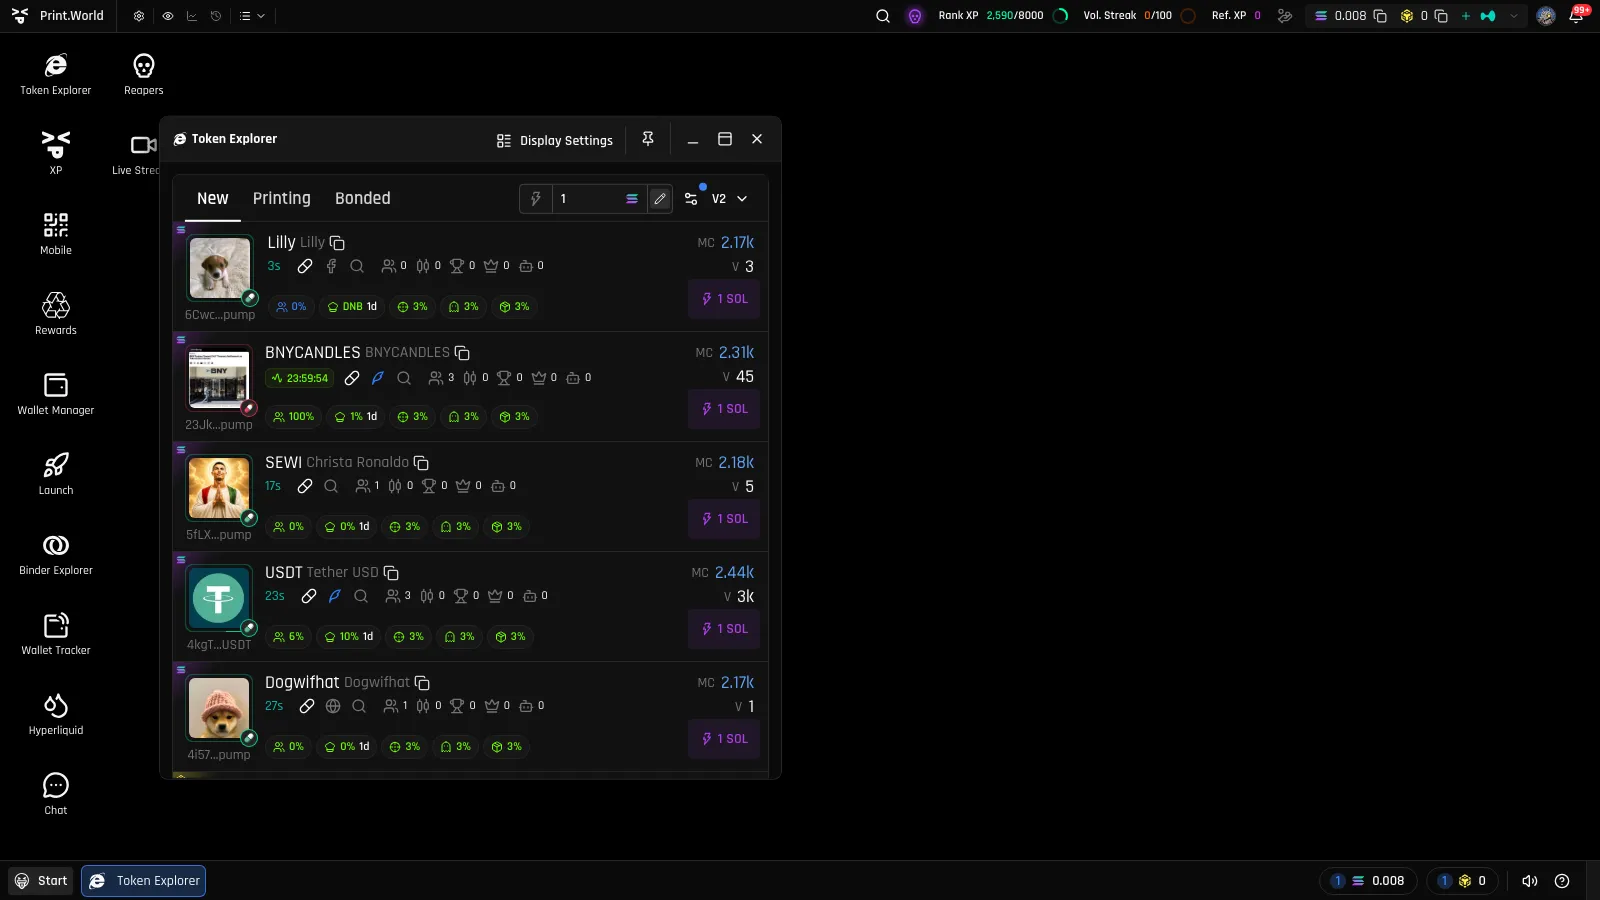Open the Mobile QR shortcut
Image resolution: width=1600 pixels, height=900 pixels.
point(56,233)
